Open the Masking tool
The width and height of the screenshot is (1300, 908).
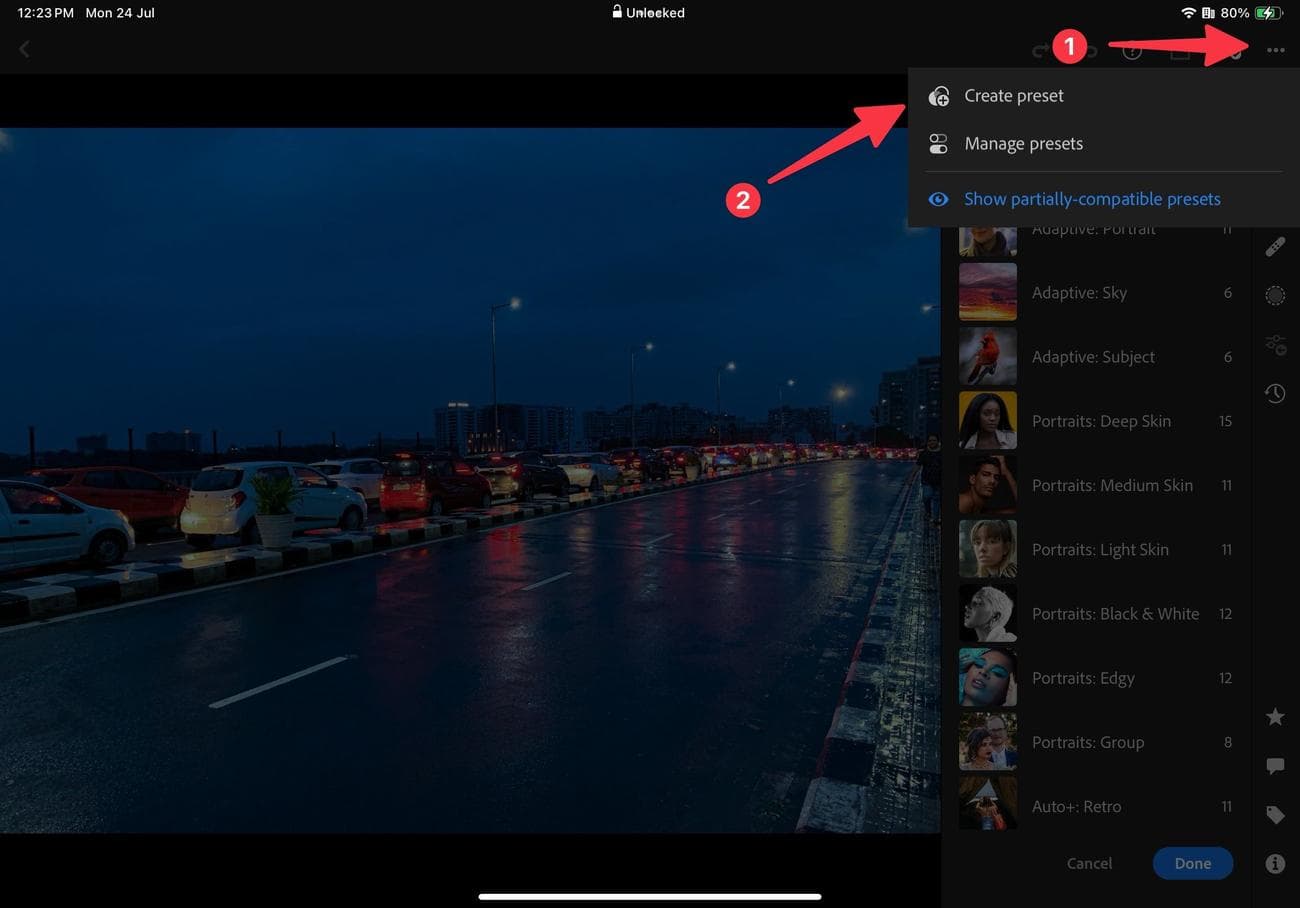click(1276, 295)
